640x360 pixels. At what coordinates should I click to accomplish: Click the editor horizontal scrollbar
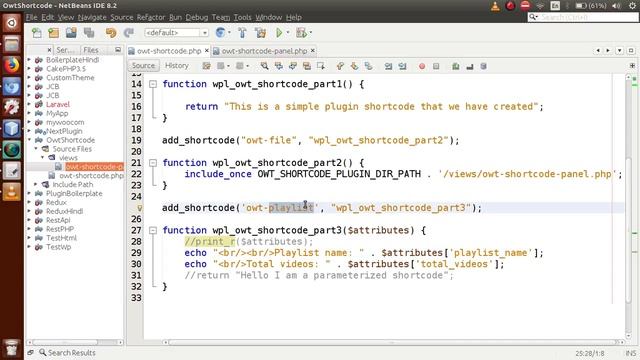click(x=392, y=342)
